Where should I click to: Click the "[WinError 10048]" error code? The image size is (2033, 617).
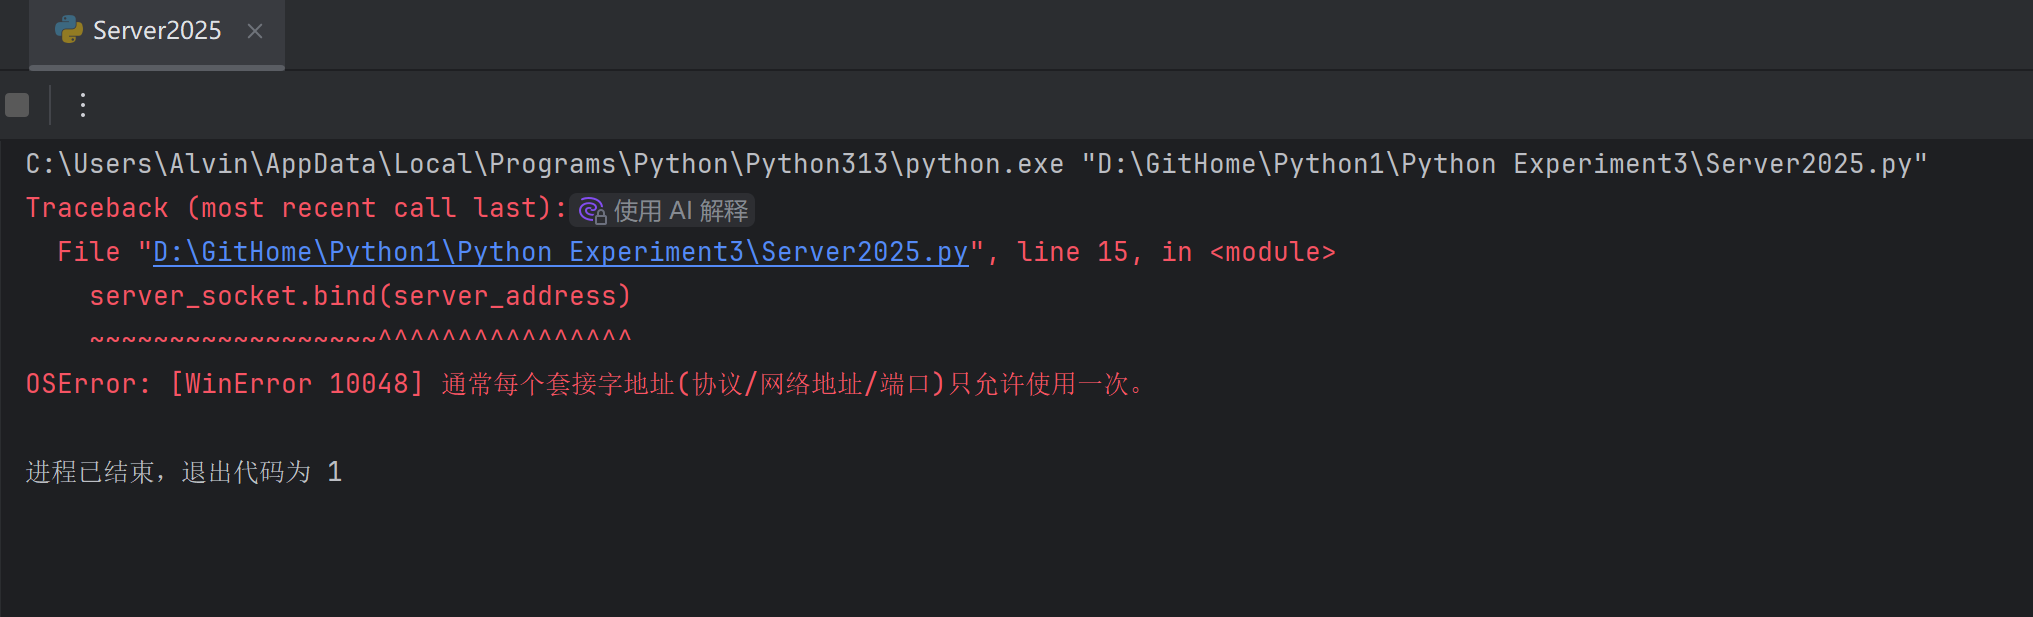coord(296,384)
